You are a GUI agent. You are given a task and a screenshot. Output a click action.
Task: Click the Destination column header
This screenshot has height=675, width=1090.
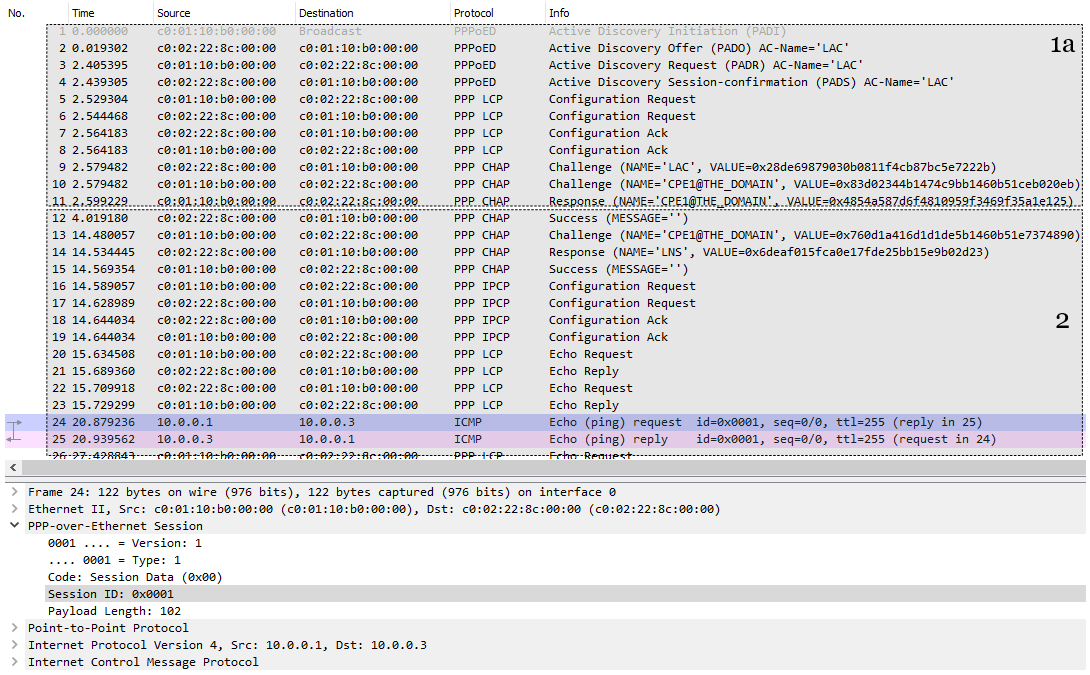click(x=326, y=13)
